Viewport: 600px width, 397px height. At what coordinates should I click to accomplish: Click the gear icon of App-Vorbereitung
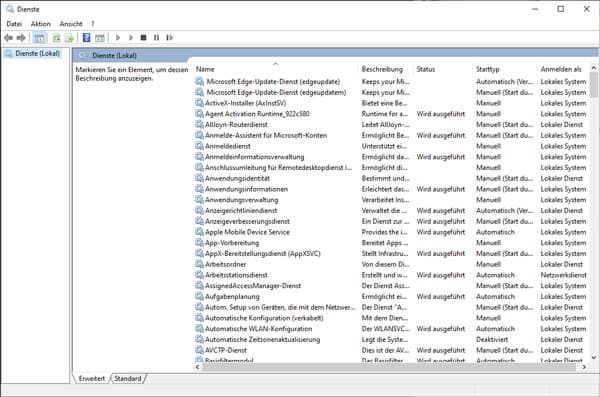[x=199, y=242]
